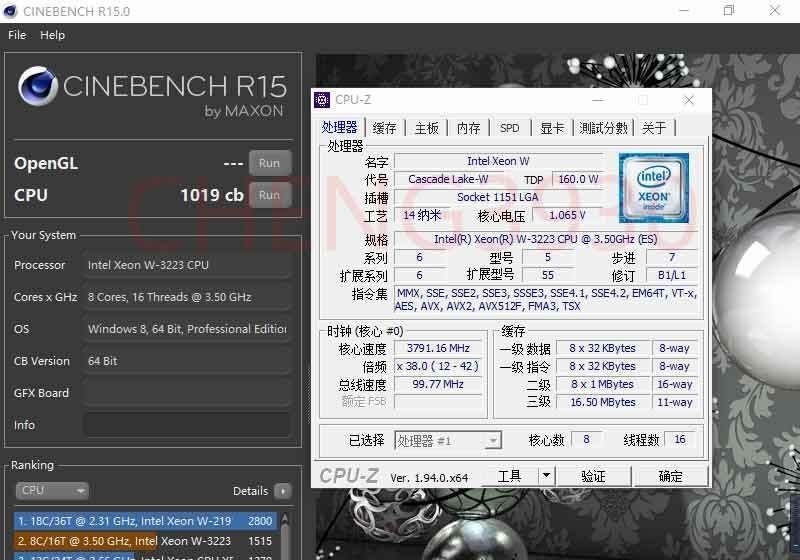
Task: Expand the 工具 dropdown arrow
Action: pyautogui.click(x=546, y=476)
